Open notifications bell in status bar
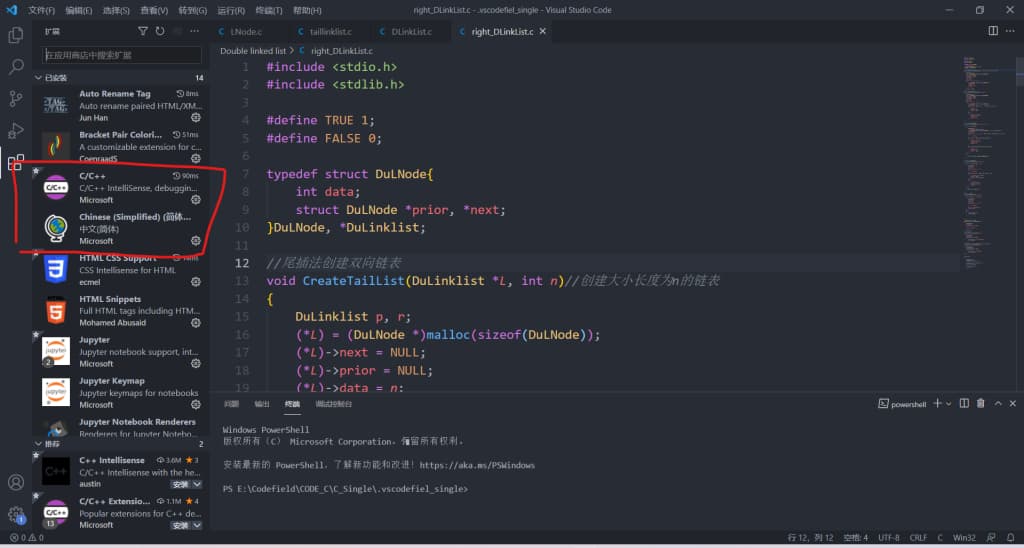This screenshot has height=548, width=1024. tap(1010, 538)
